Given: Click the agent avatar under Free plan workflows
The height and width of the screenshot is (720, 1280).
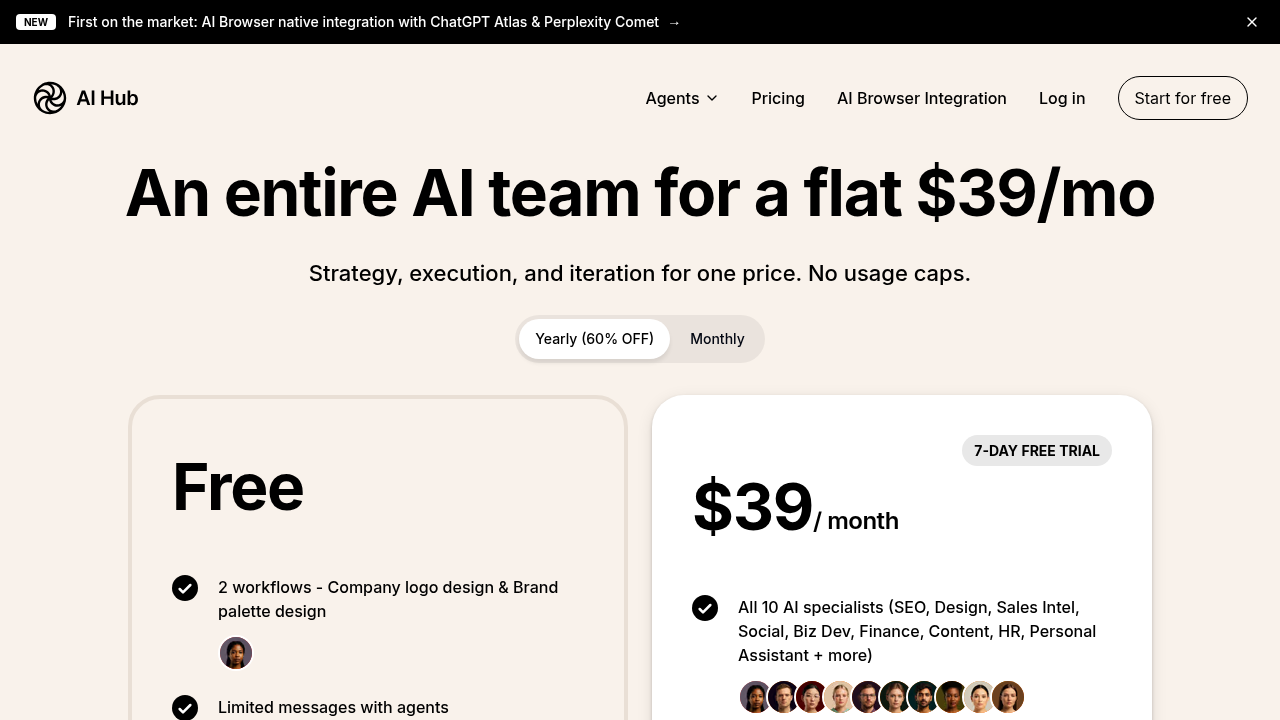Looking at the screenshot, I should pos(236,654).
